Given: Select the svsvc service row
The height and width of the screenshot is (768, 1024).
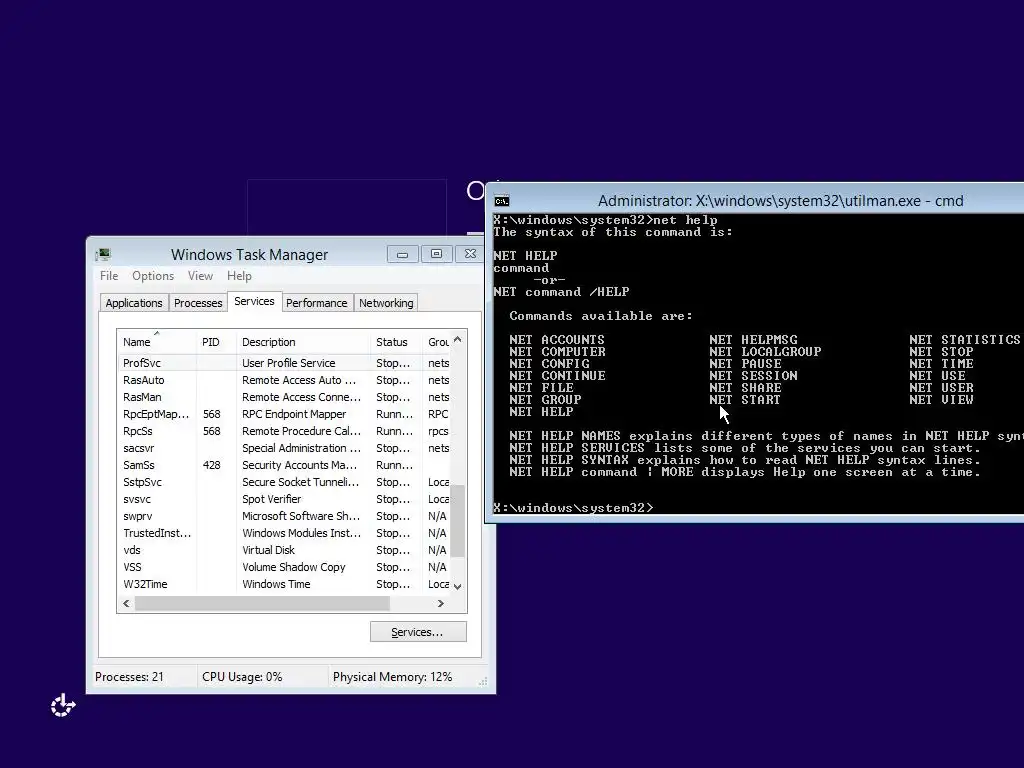Looking at the screenshot, I should [x=284, y=499].
